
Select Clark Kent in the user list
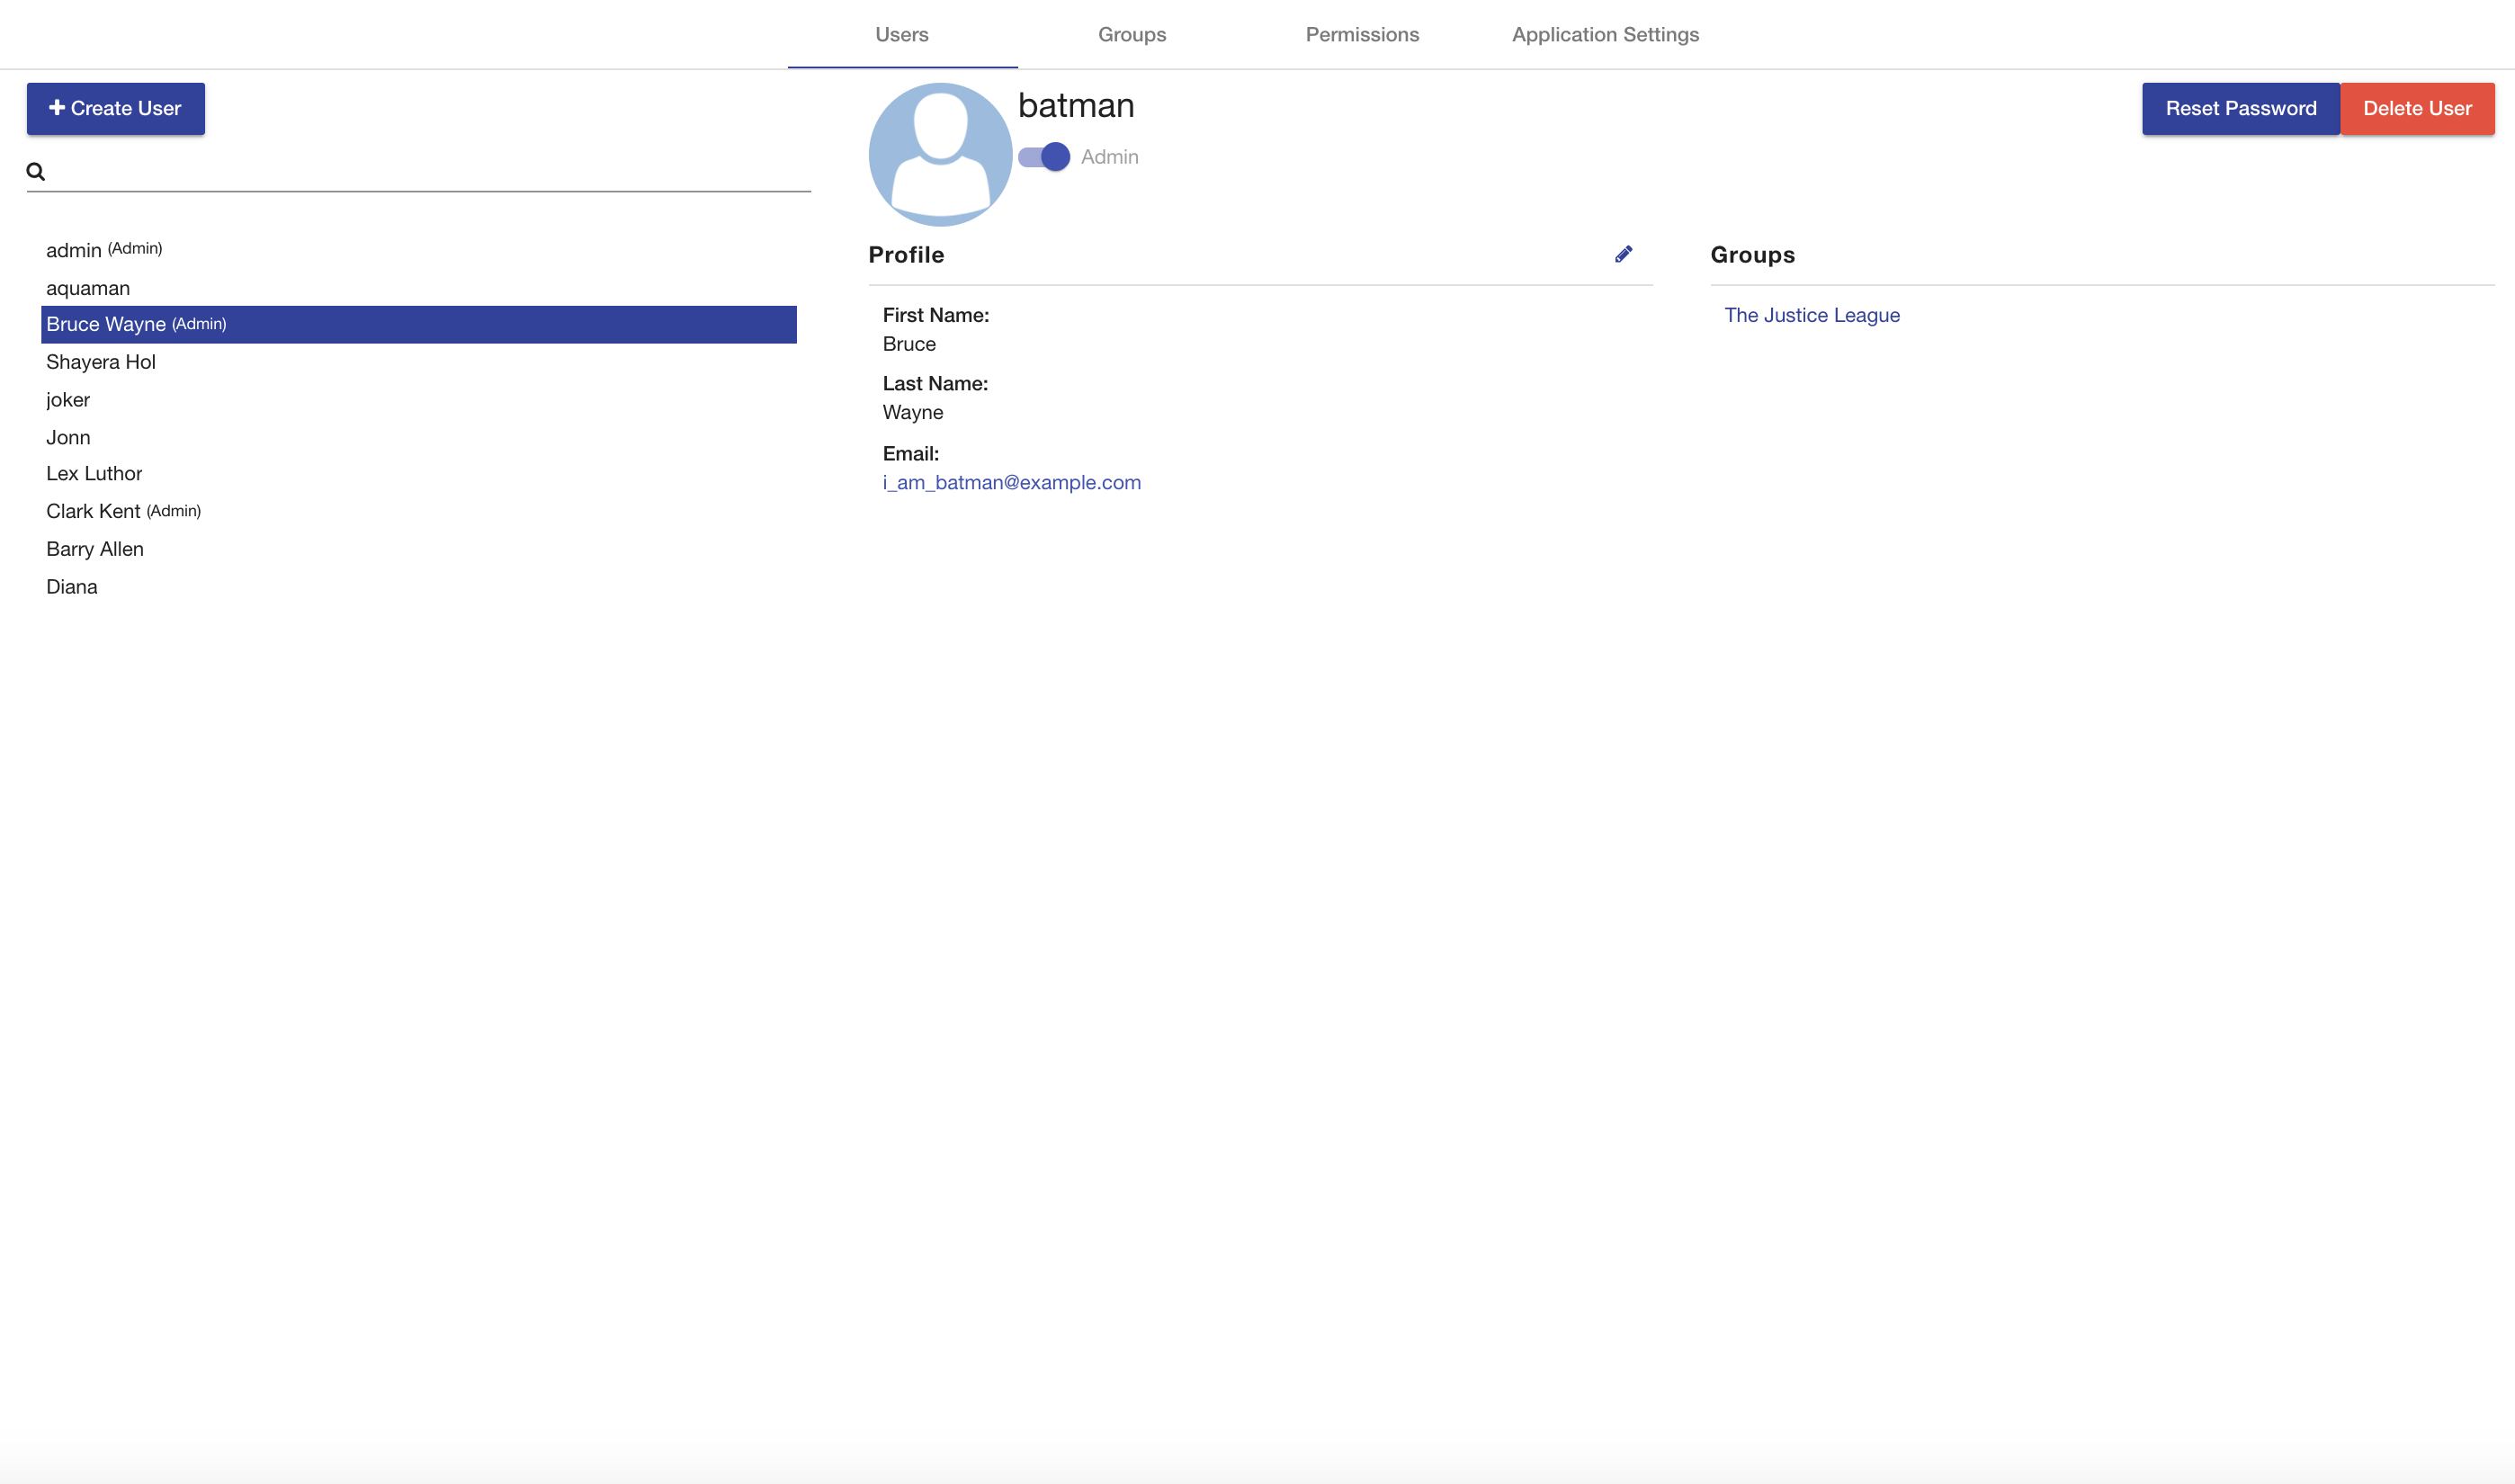(x=93, y=510)
